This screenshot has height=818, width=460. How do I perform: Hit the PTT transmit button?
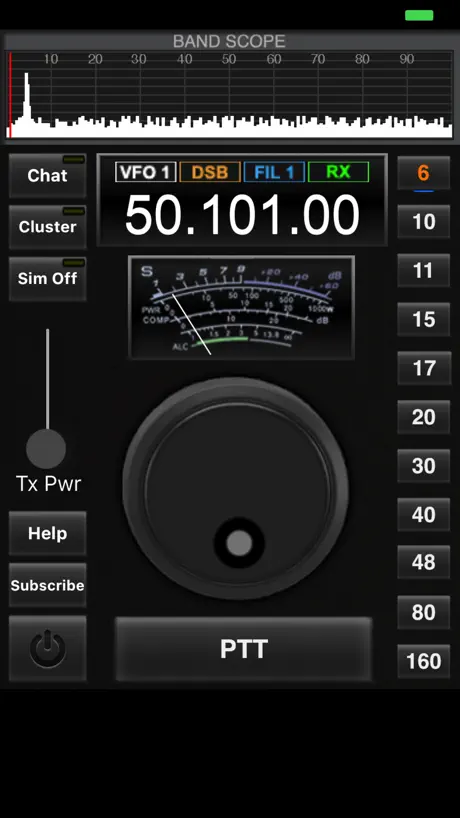pyautogui.click(x=244, y=649)
